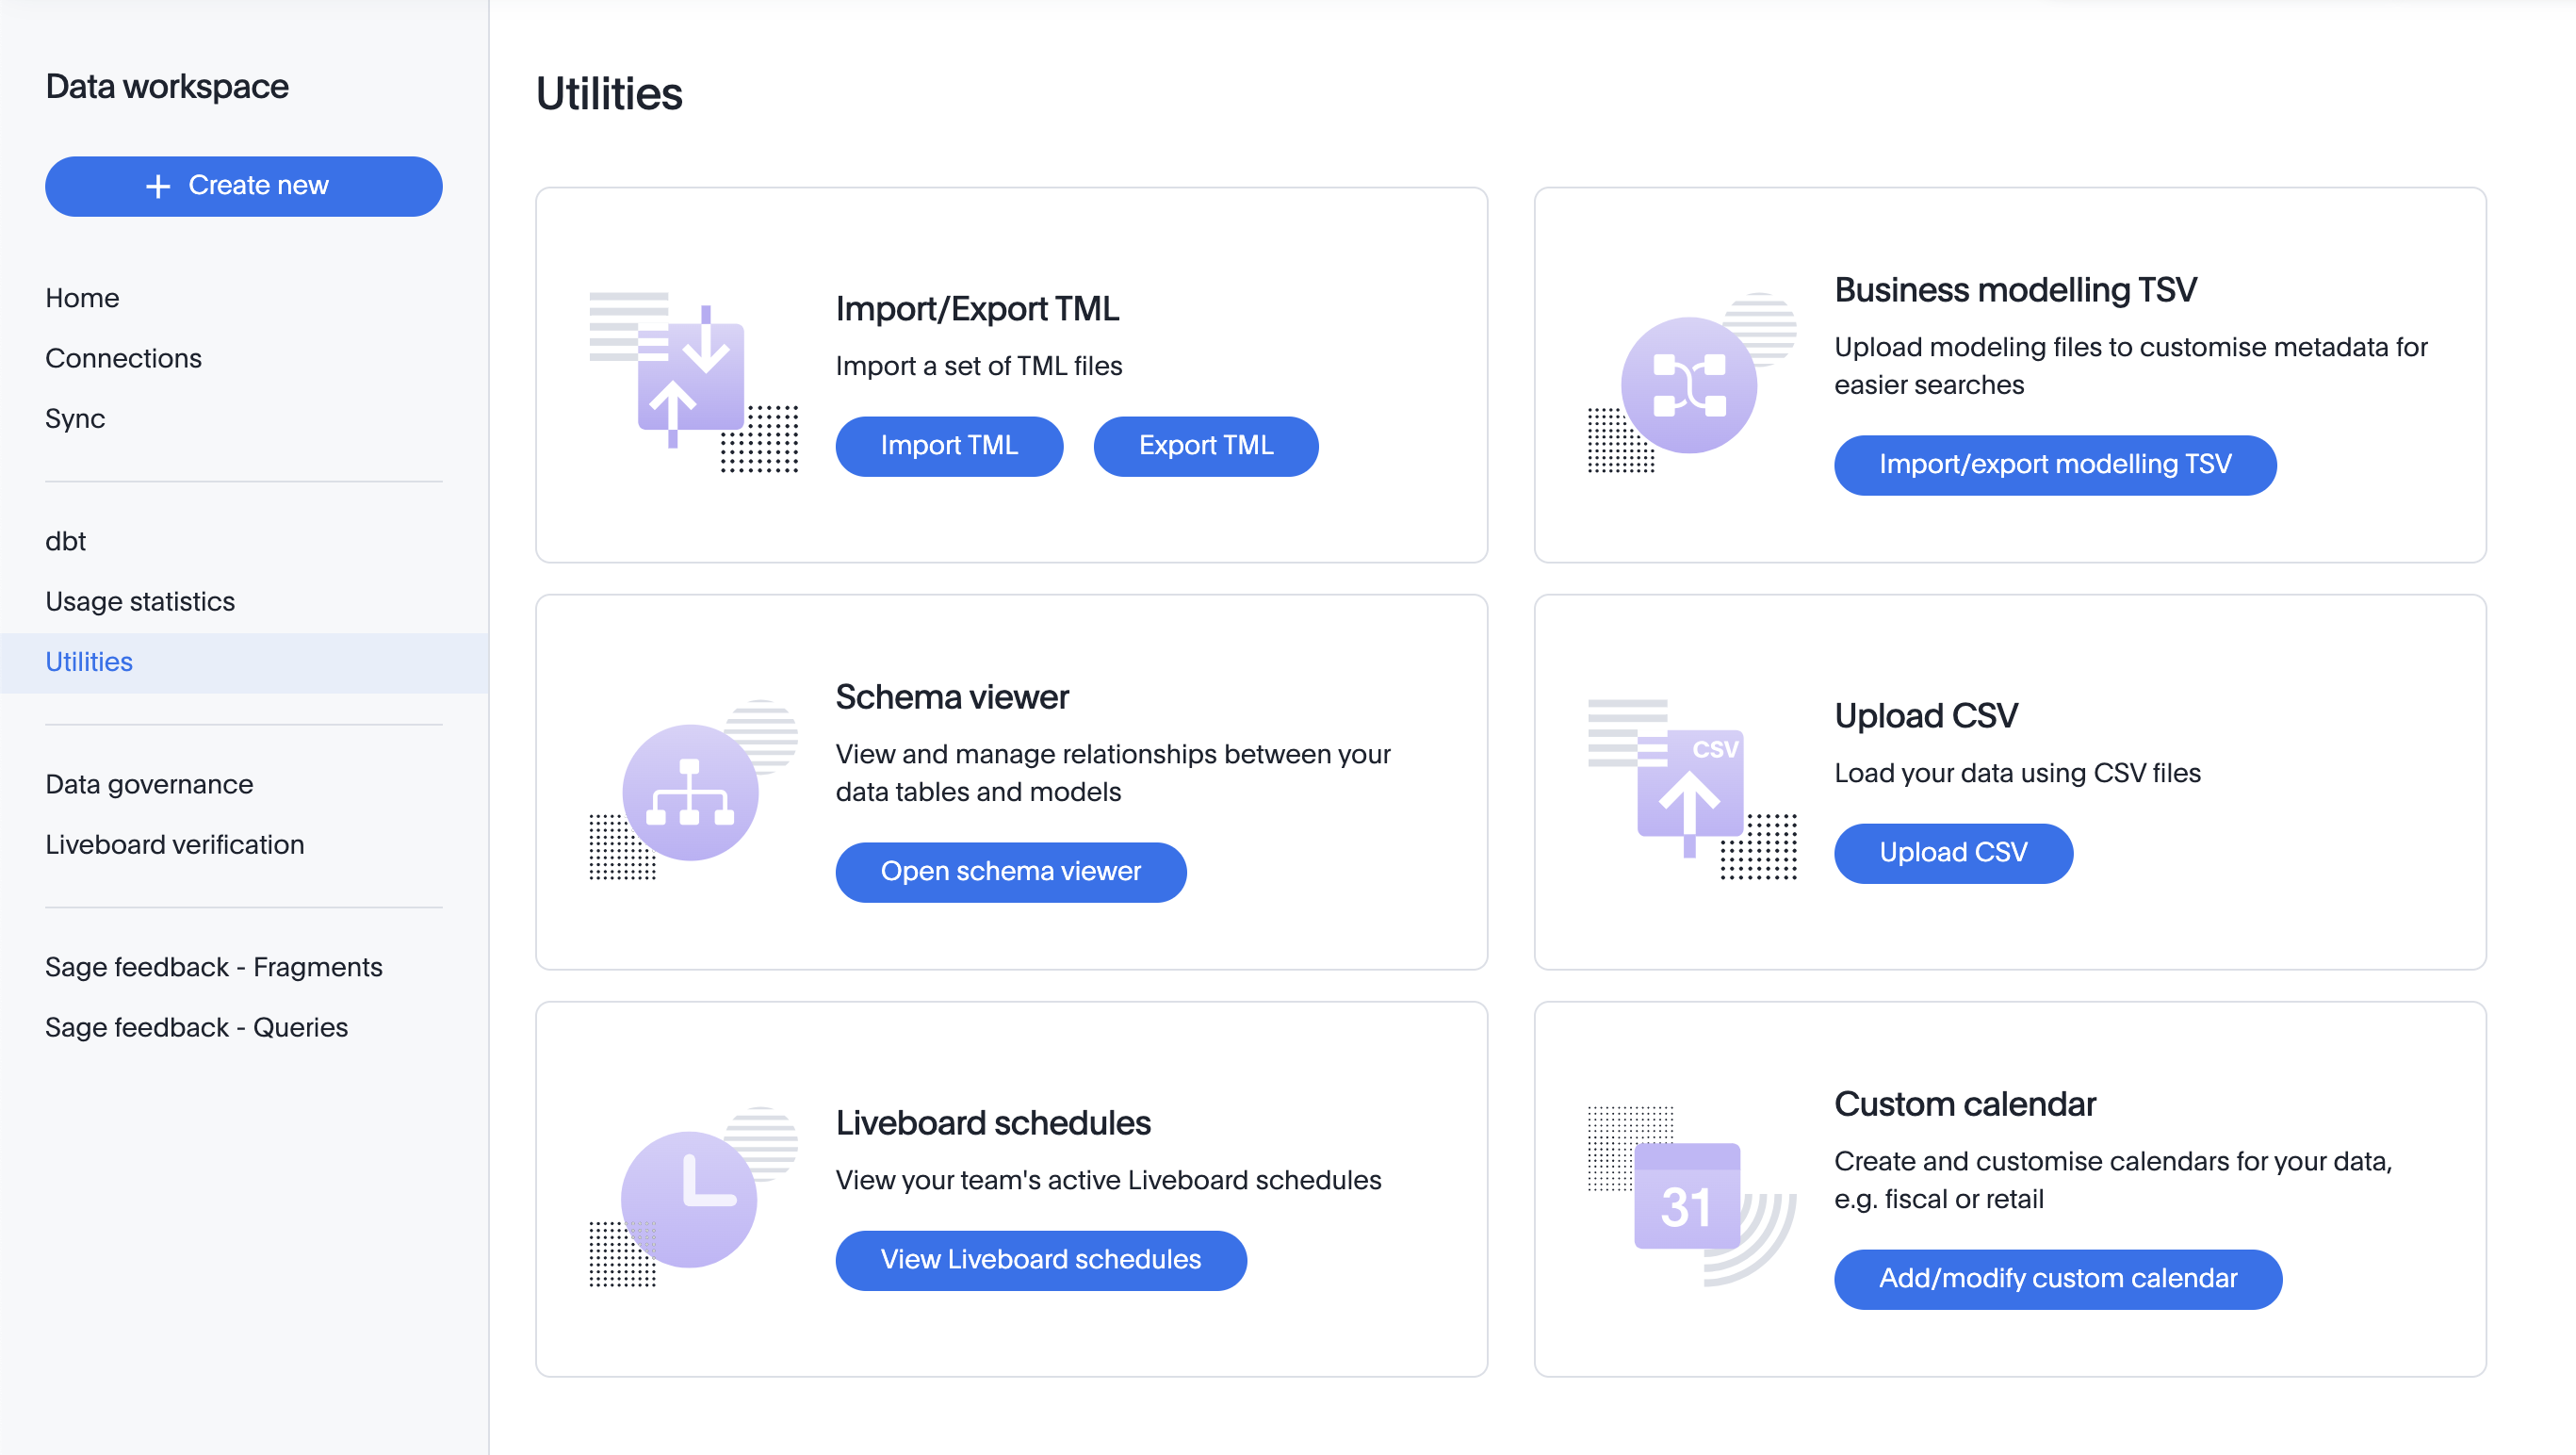This screenshot has height=1455, width=2576.
Task: Click Add/modify custom calendar button
Action: click(x=2057, y=1279)
